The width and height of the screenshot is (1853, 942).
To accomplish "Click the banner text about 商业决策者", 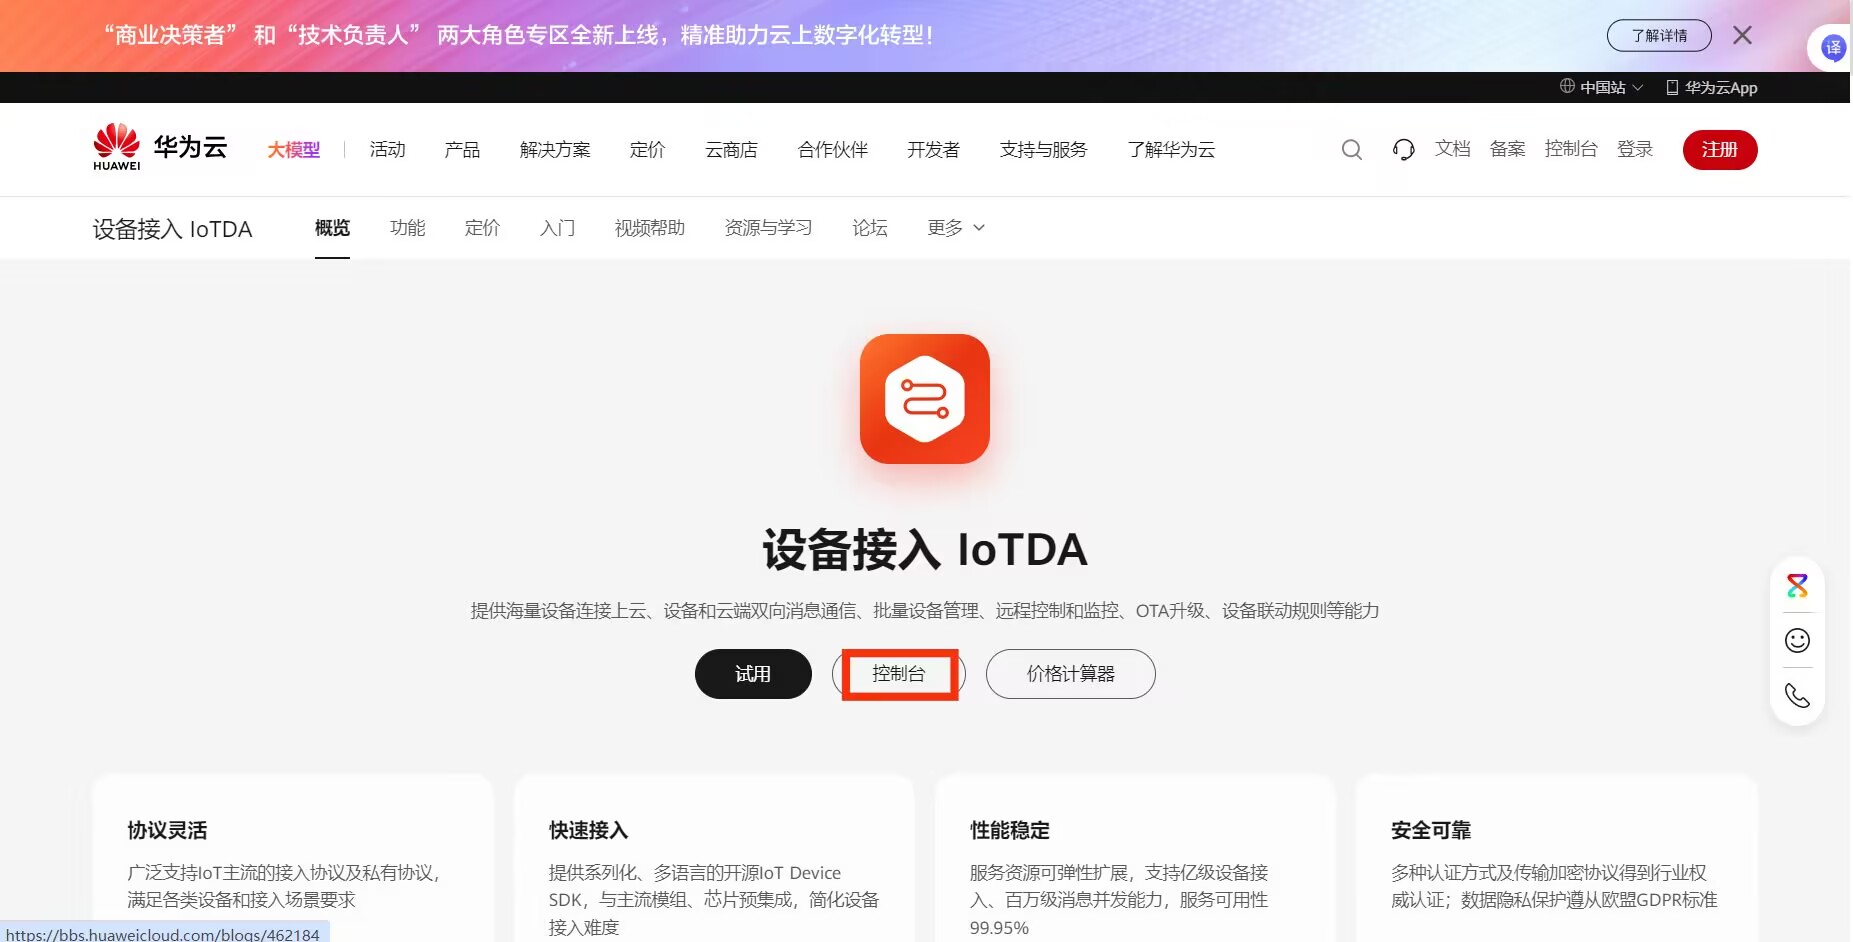I will 519,35.
